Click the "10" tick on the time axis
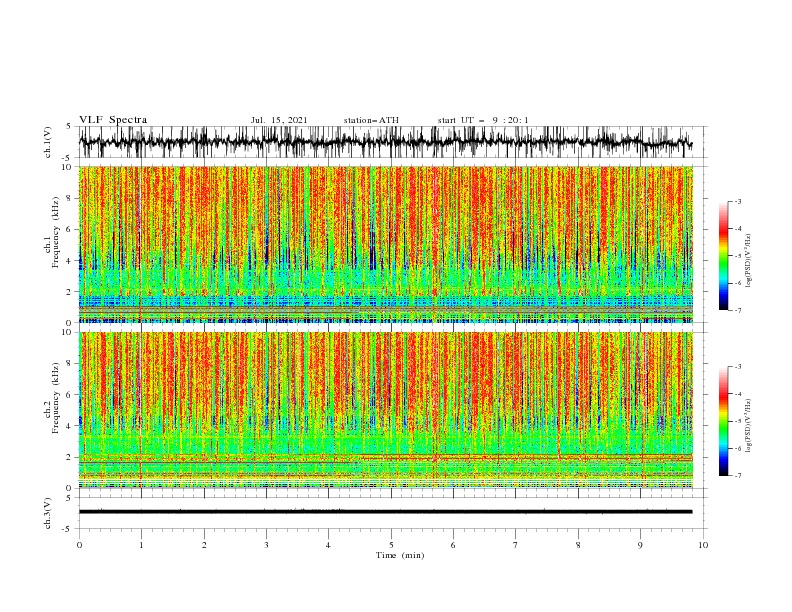The image size is (792, 612). coord(703,545)
